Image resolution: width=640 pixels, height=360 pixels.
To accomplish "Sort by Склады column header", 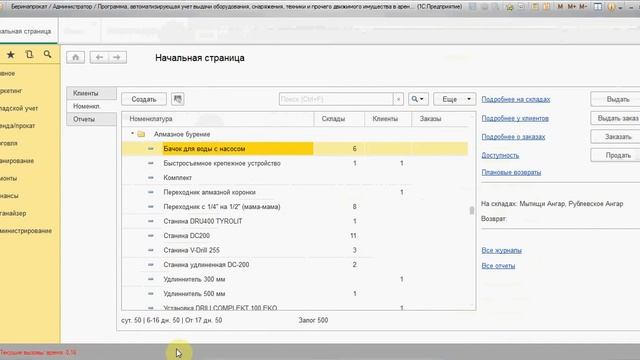I will click(339, 119).
